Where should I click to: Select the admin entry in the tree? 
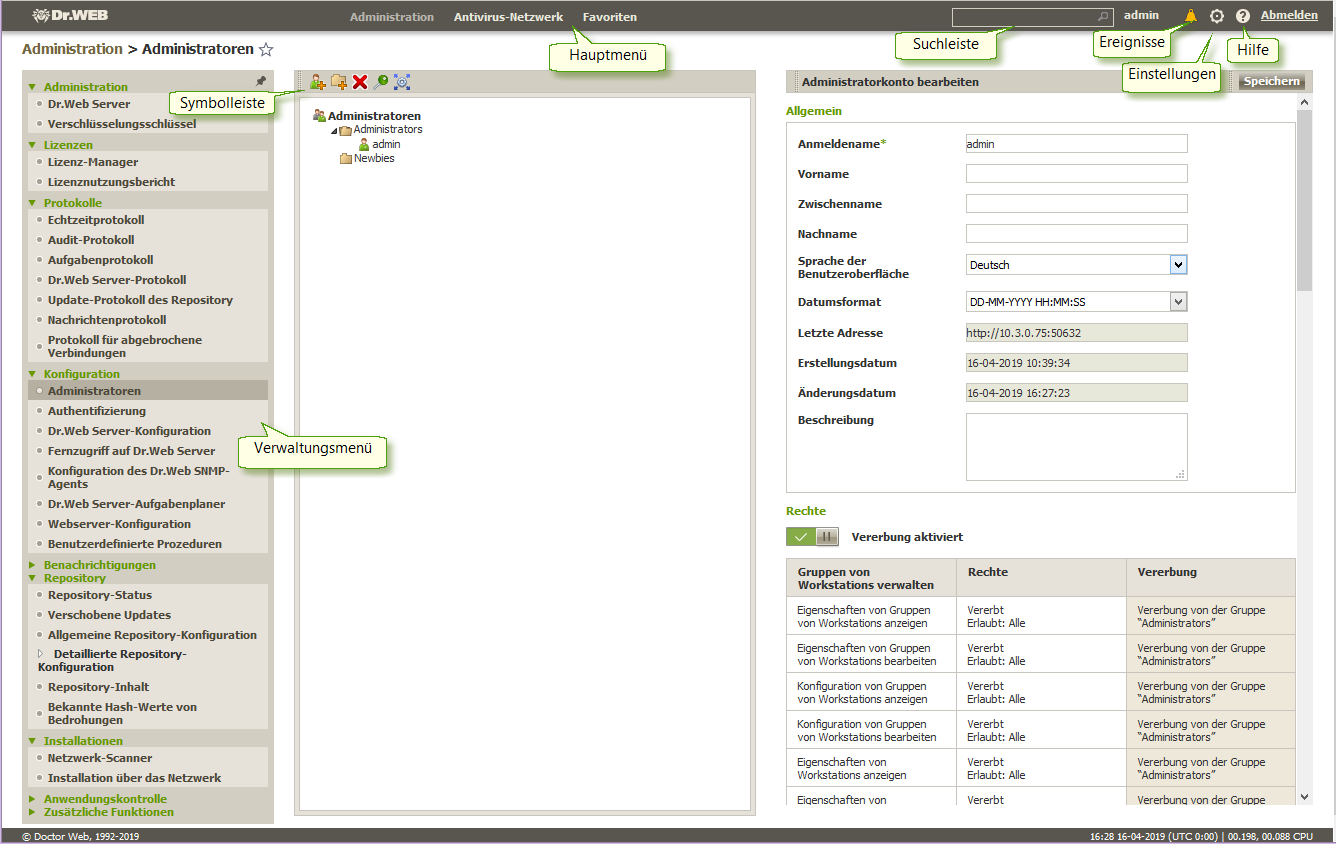tap(386, 144)
